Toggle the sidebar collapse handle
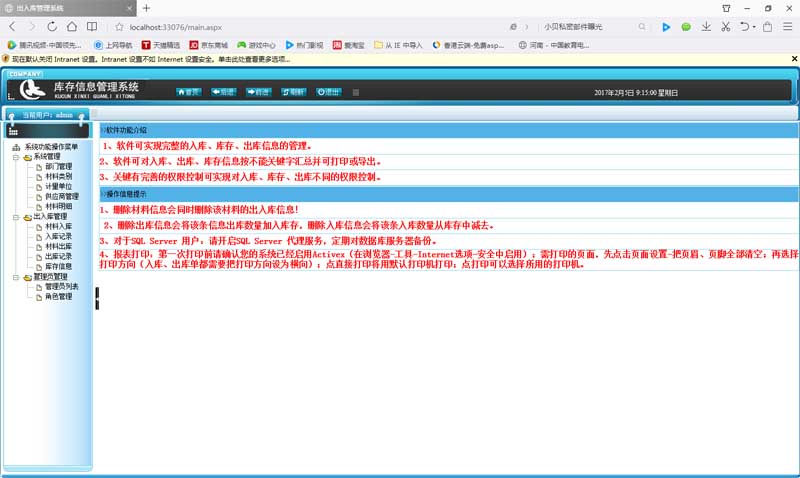Screen dimensions: 800x478 [x=97, y=298]
